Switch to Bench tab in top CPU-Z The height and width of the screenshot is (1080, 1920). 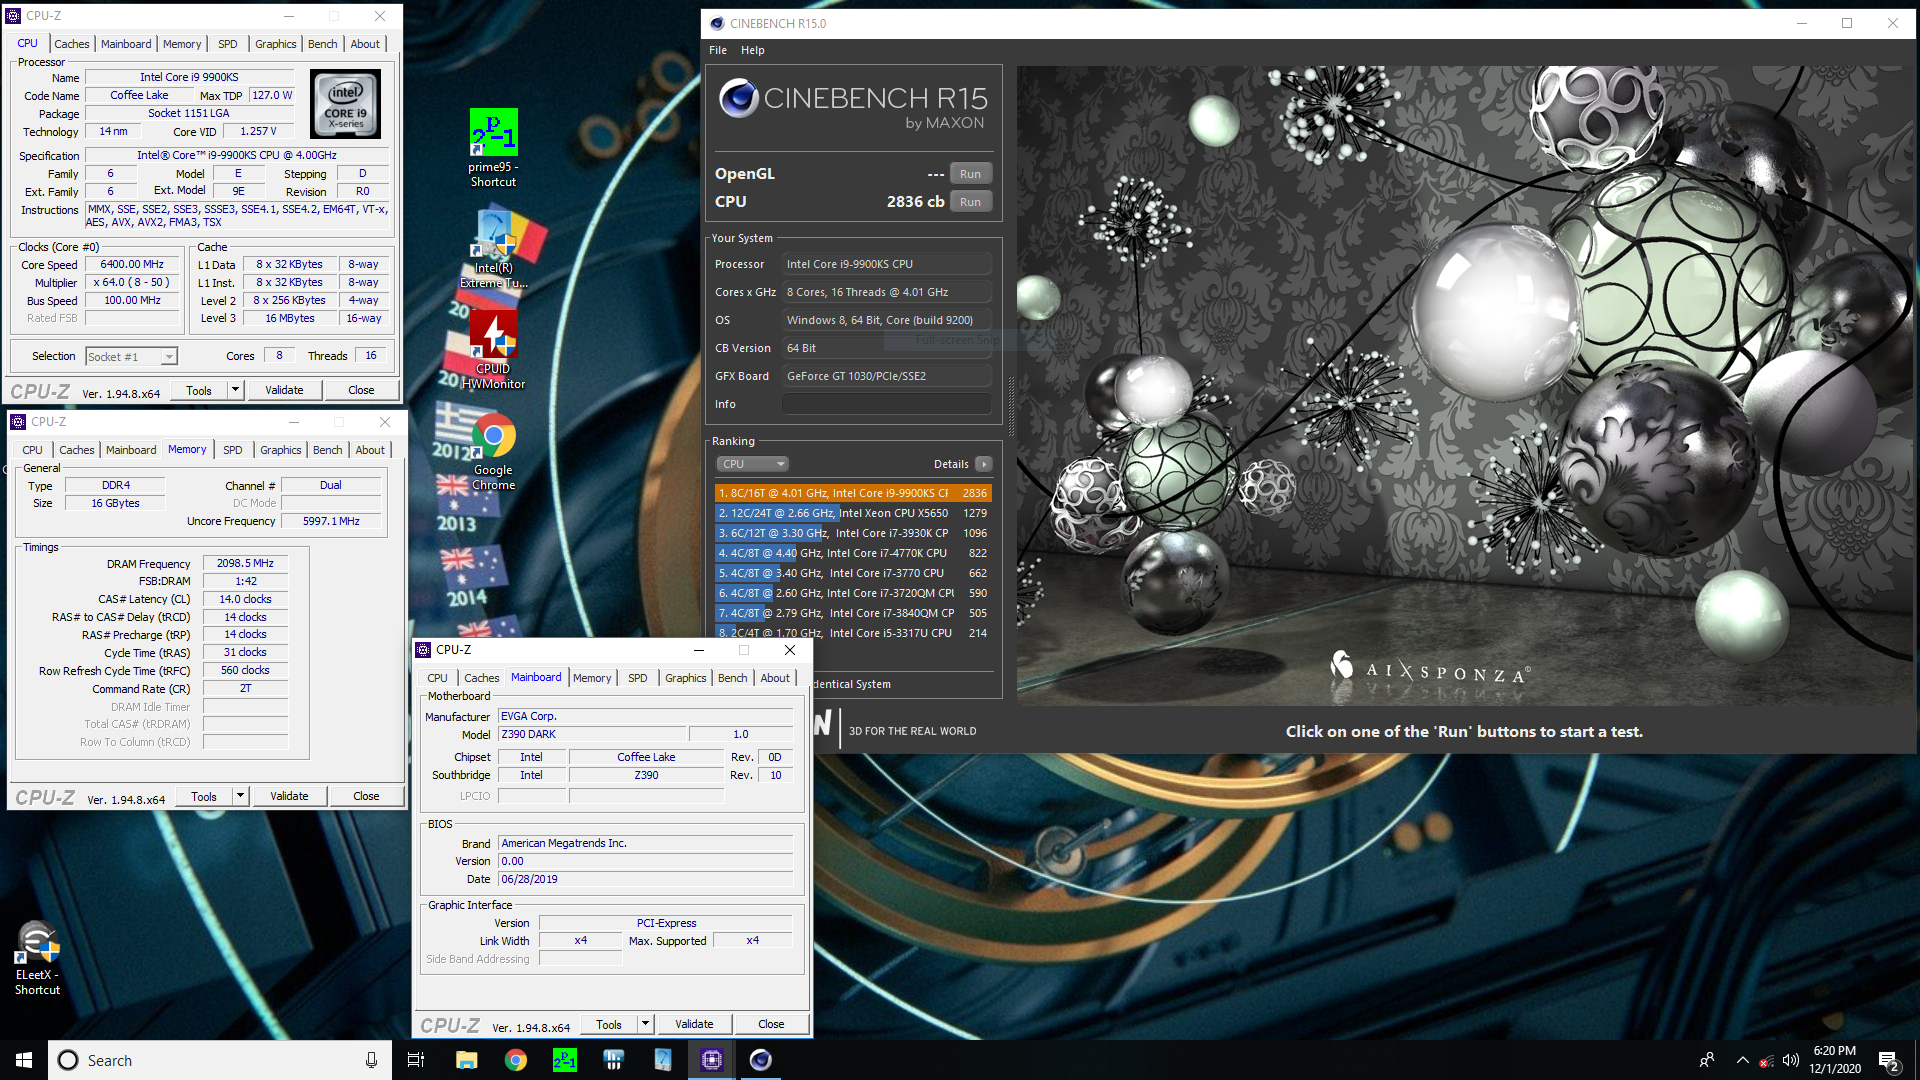tap(322, 44)
